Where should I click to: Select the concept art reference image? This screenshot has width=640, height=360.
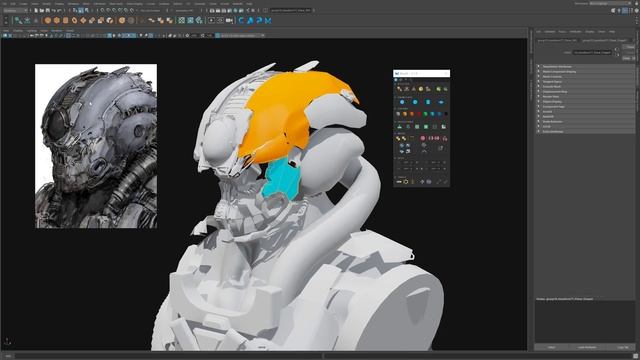(x=96, y=146)
